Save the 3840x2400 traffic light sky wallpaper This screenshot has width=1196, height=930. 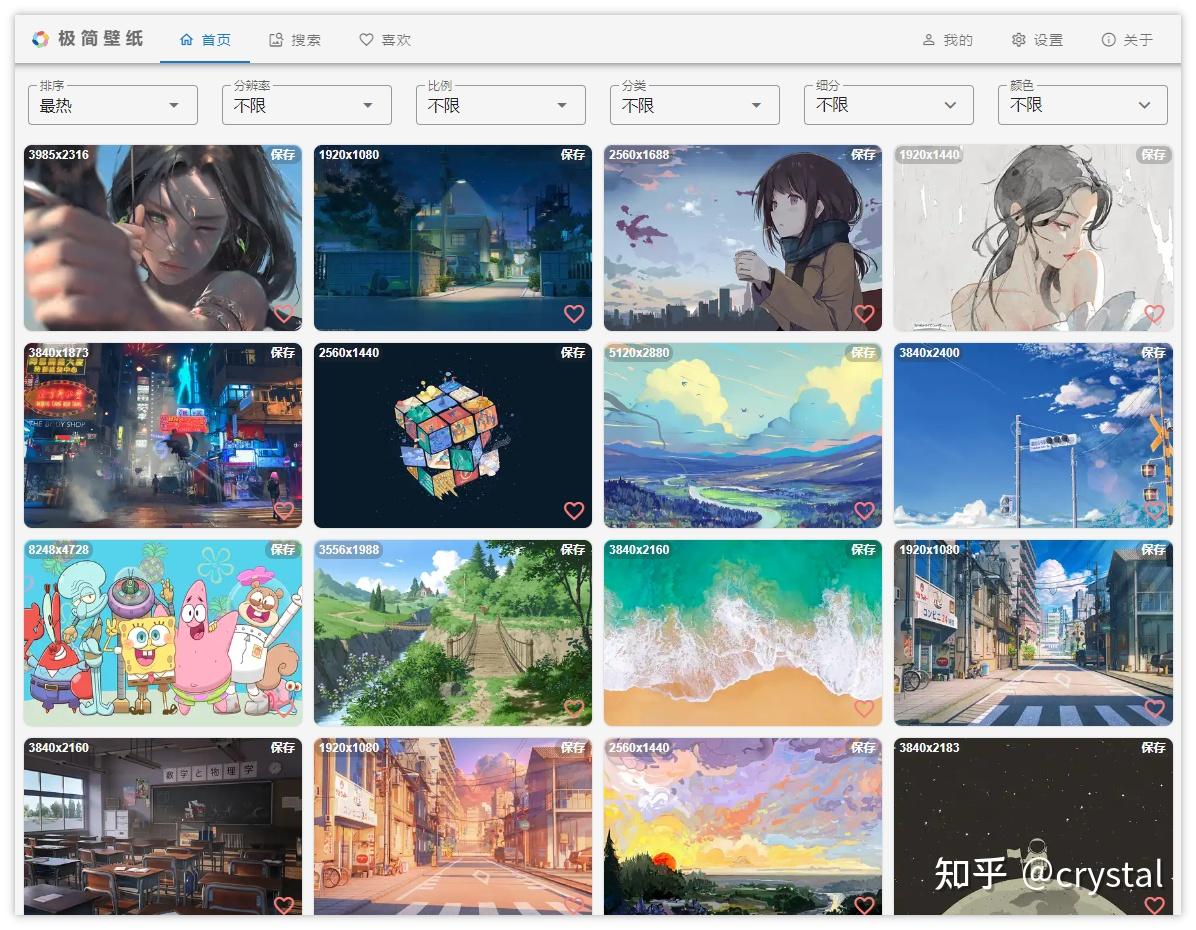click(1153, 352)
